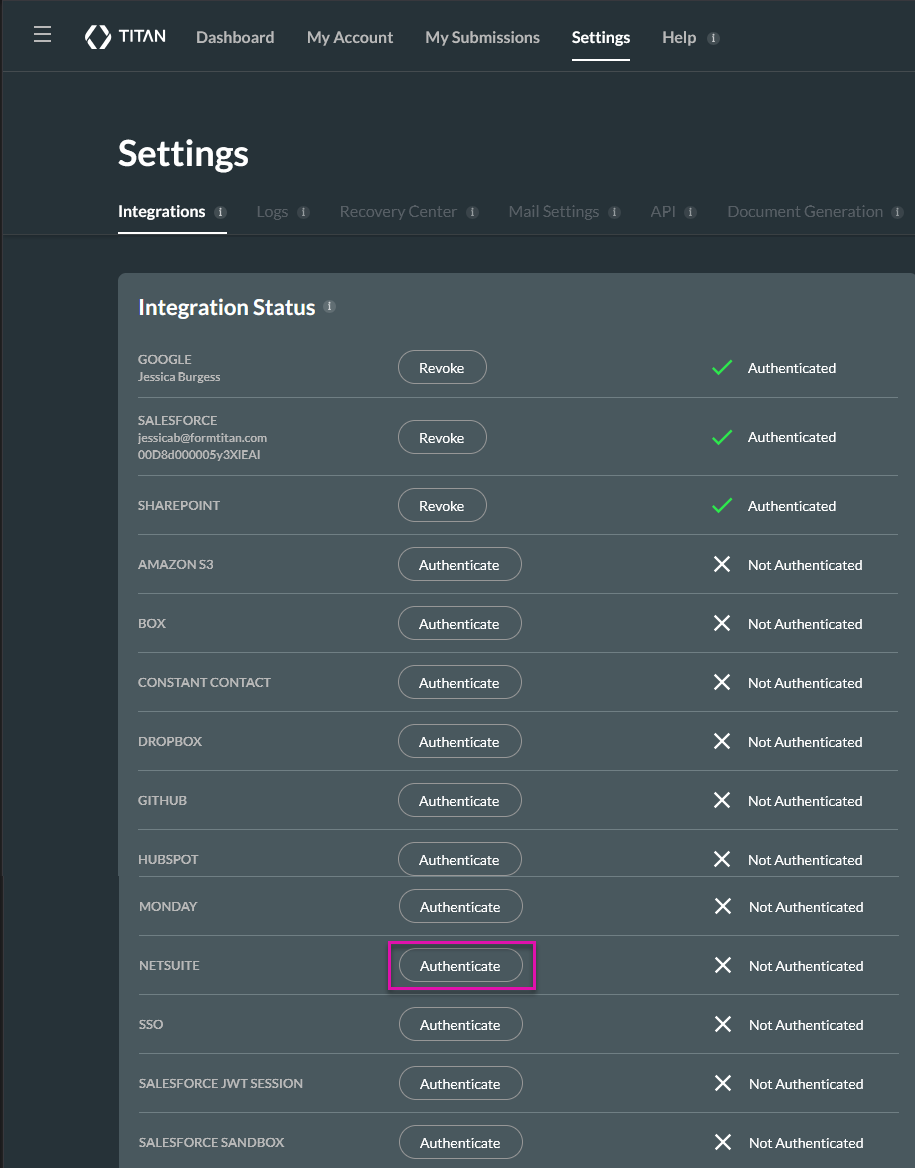Screen dimensions: 915x1168
Task: Authenticate the HubSpot integration
Action: point(459,859)
